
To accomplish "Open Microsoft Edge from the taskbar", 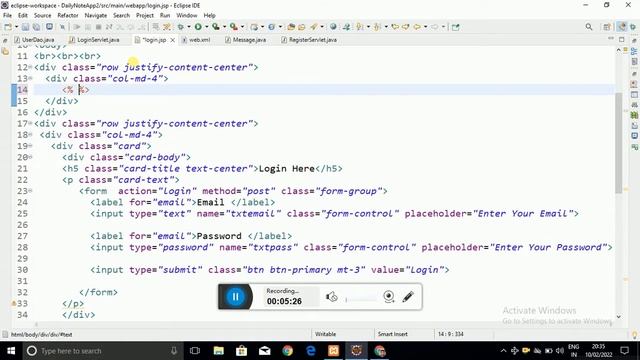I will click(311, 351).
